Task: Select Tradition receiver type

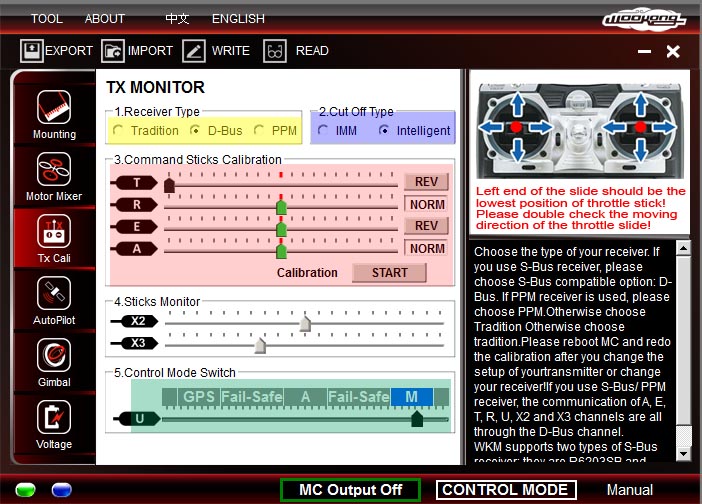Action: [120, 130]
